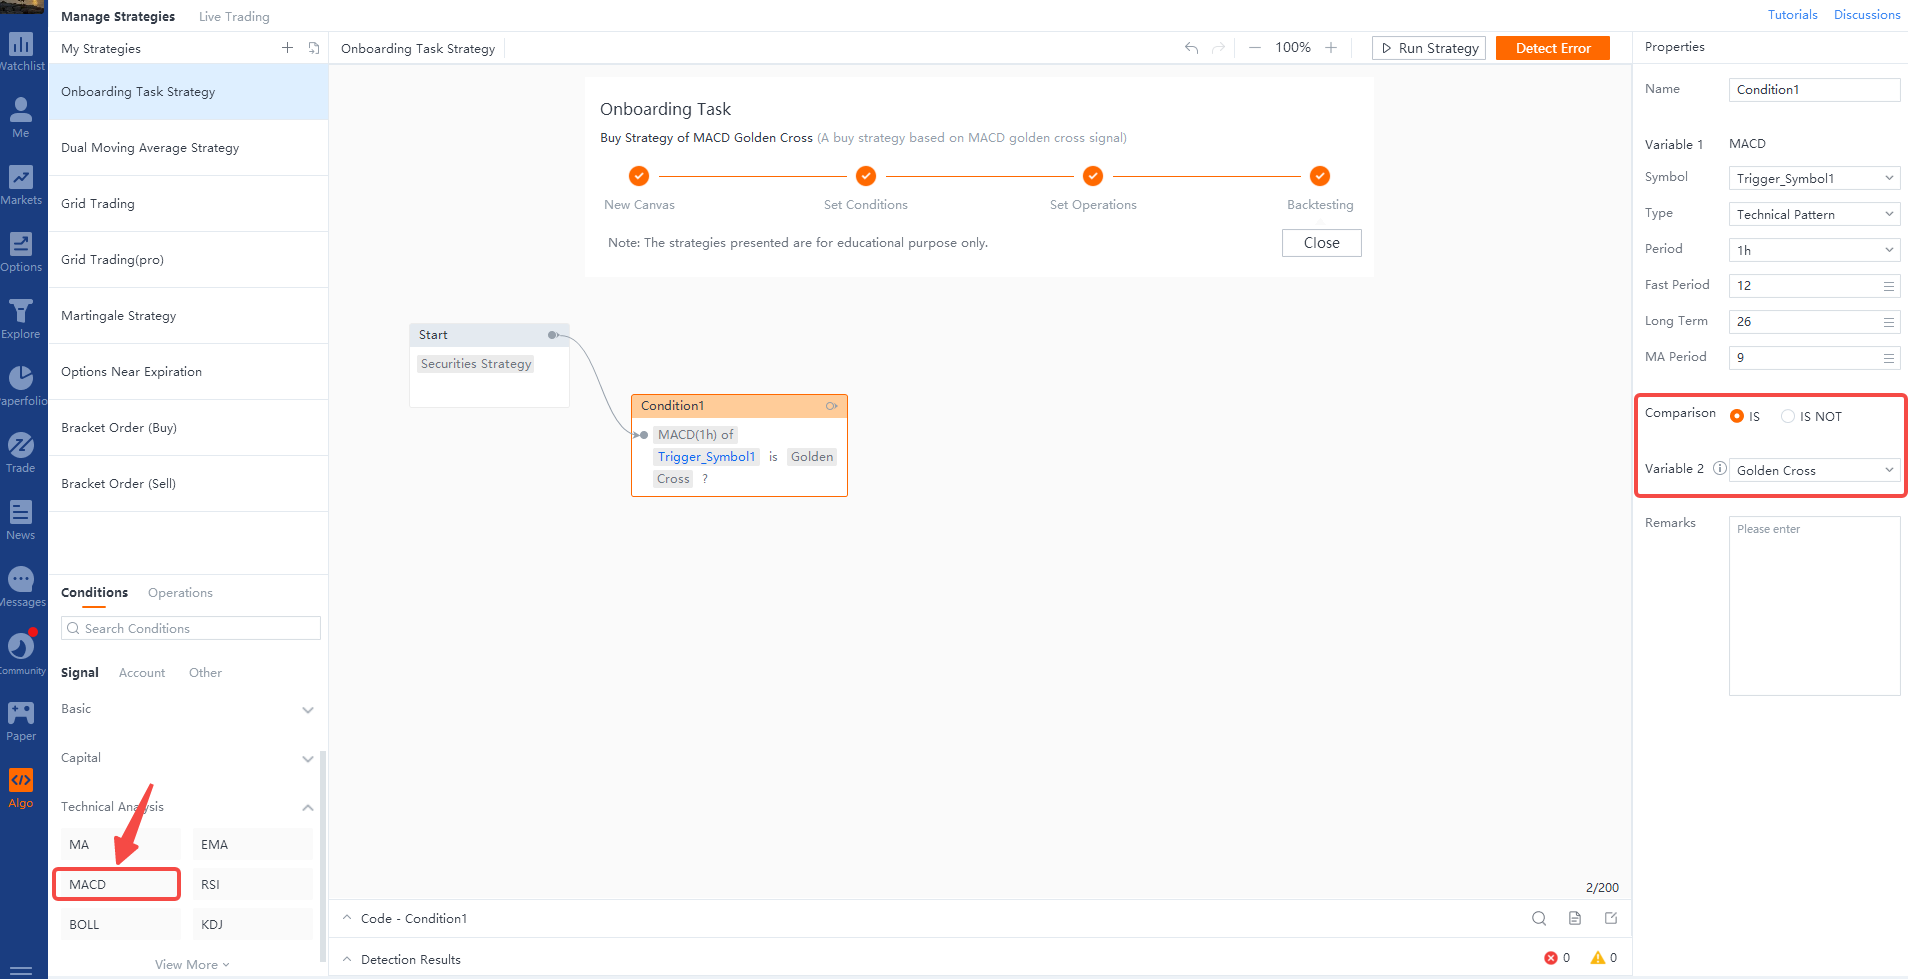Image resolution: width=1908 pixels, height=979 pixels.
Task: Click the Search Conditions input
Action: pyautogui.click(x=191, y=628)
